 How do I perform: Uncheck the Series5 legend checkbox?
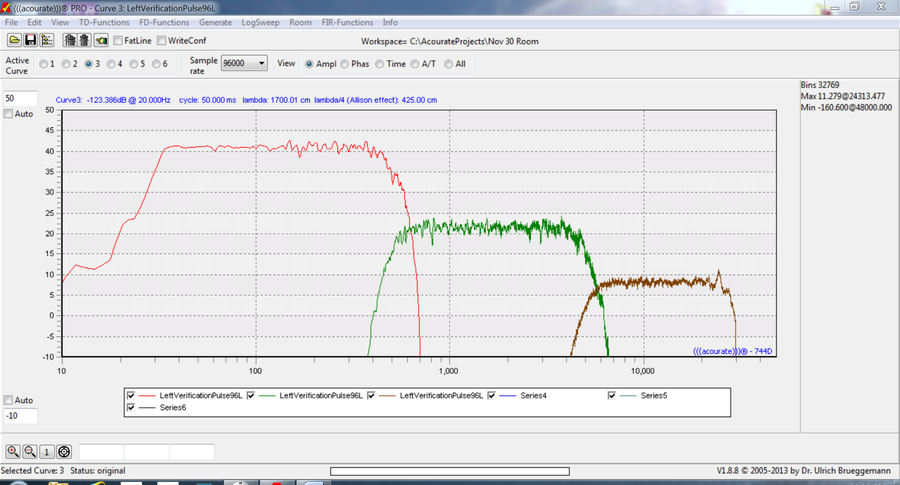(x=612, y=395)
